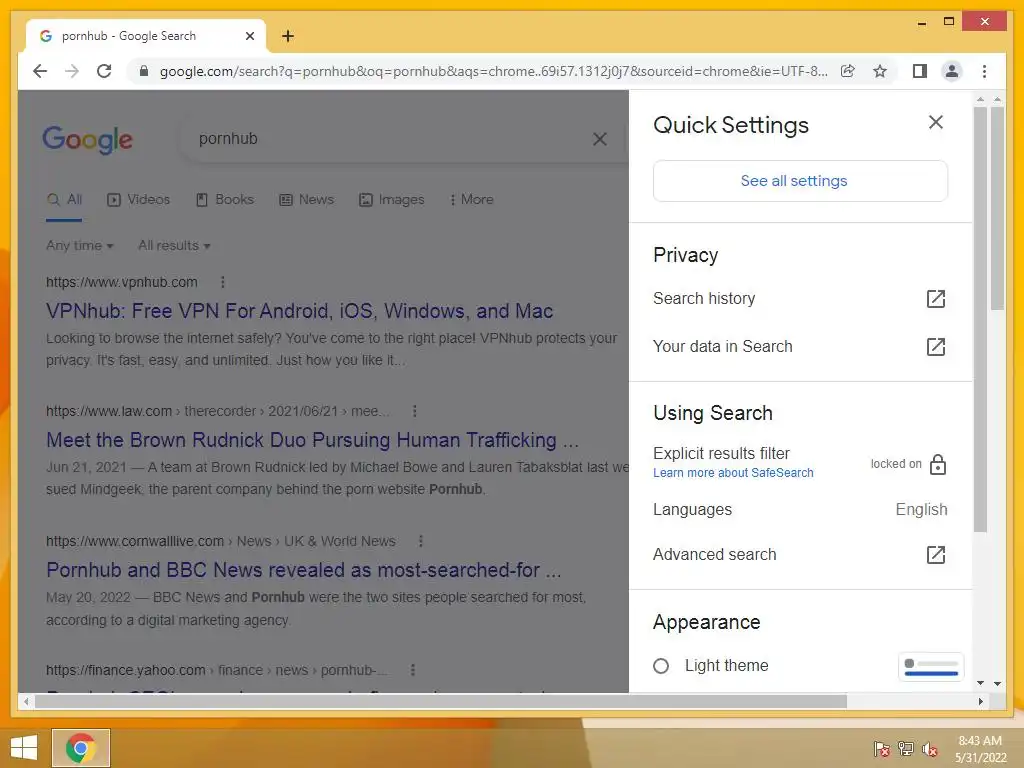Open the More search categories menu
This screenshot has width=1024, height=768.
click(472, 199)
